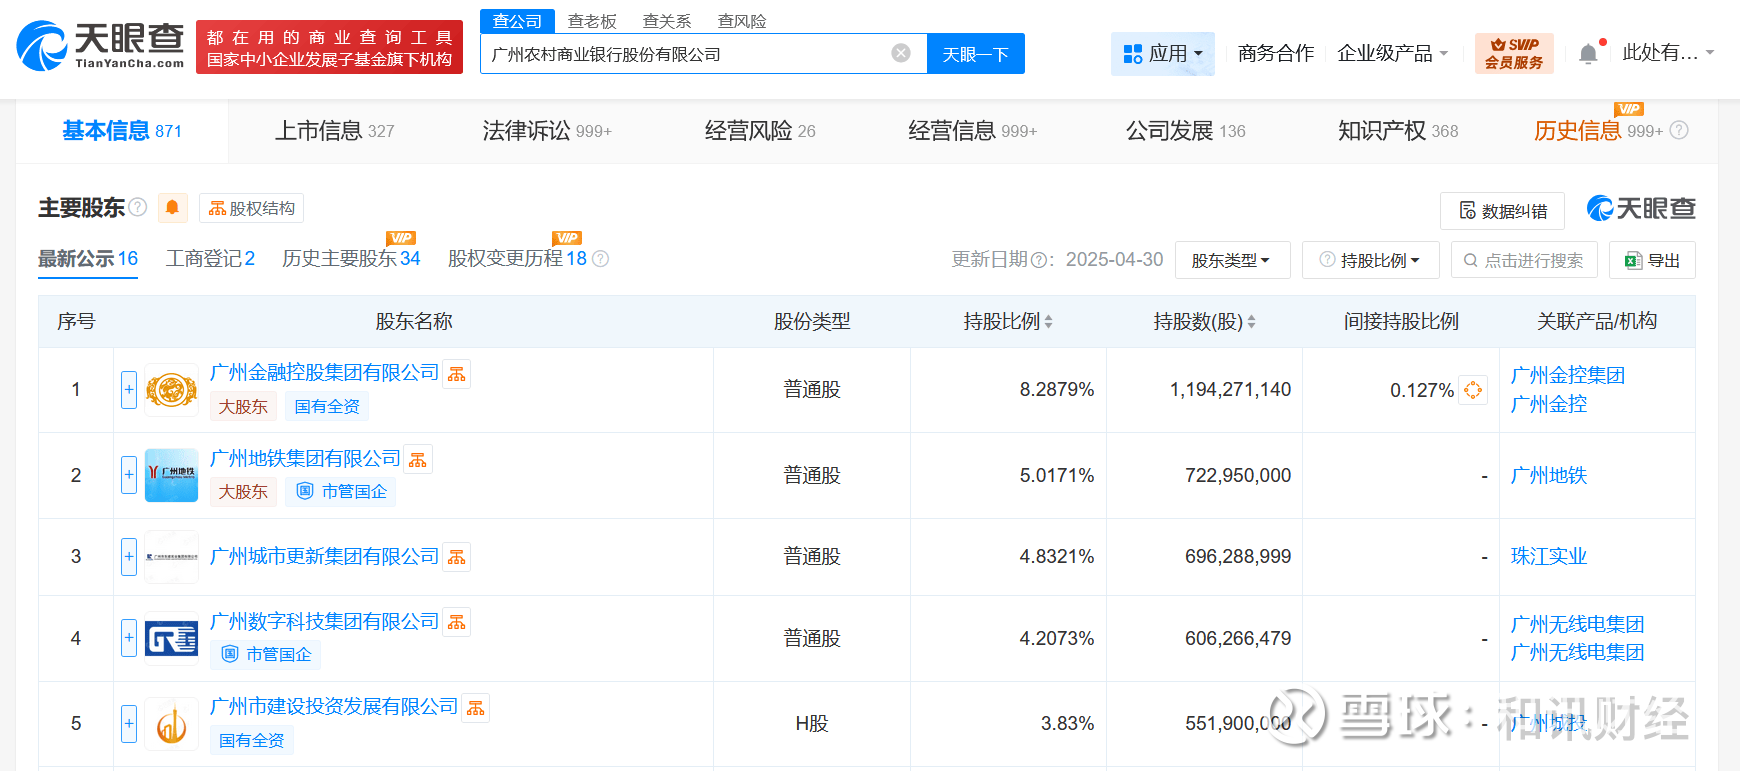Open equity structure icon for 广州市建设投资发展有限公司
Viewport: 1740px width, 771px height.
[476, 708]
